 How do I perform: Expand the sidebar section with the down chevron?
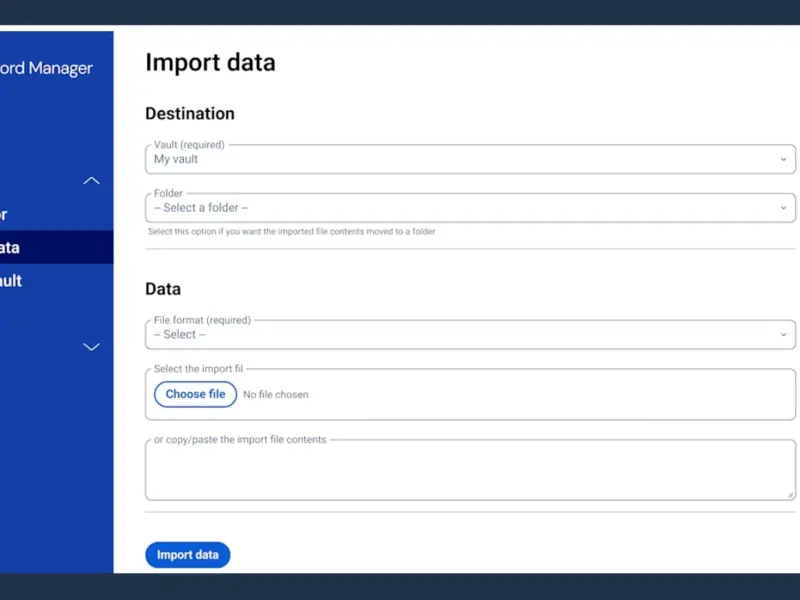click(91, 347)
